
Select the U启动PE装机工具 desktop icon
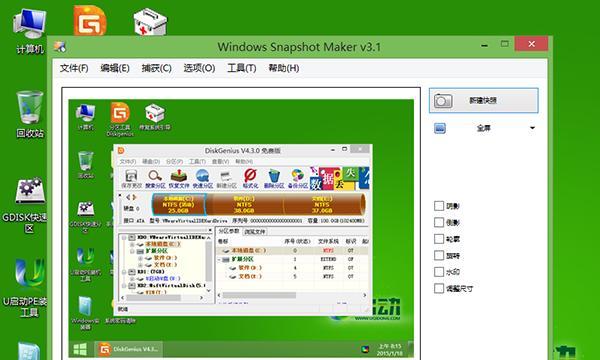[x=27, y=287]
